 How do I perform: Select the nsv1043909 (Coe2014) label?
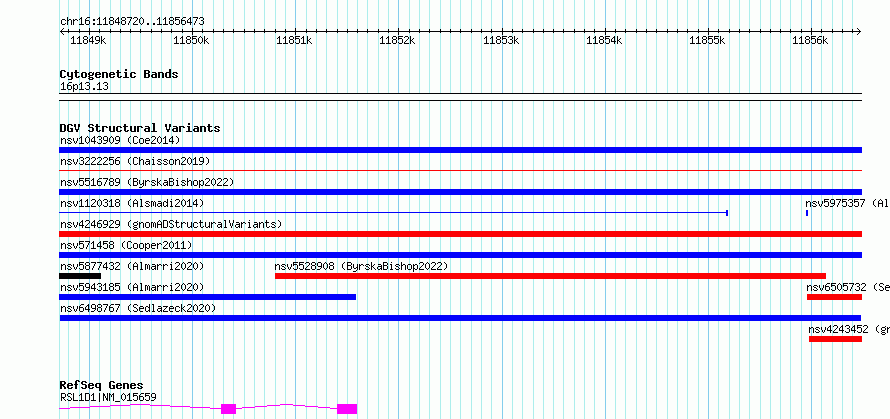(x=120, y=140)
